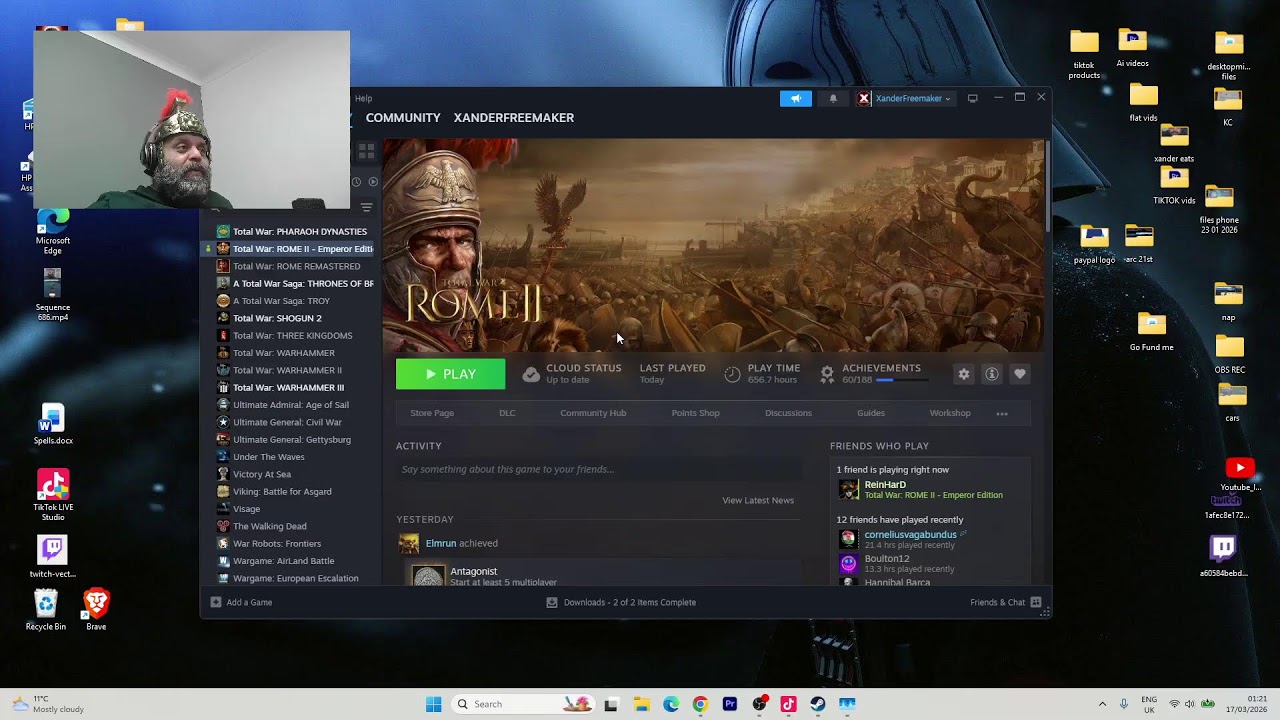Switch Steam to Big Picture mode icon
1280x720 pixels.
[x=972, y=98]
